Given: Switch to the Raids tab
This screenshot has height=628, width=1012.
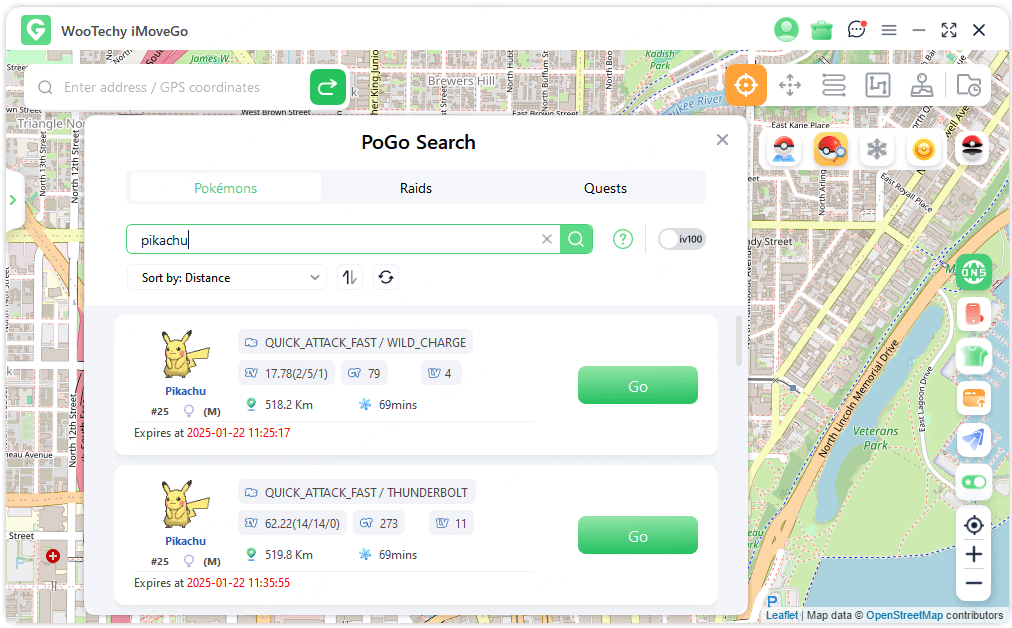Looking at the screenshot, I should click(x=416, y=188).
